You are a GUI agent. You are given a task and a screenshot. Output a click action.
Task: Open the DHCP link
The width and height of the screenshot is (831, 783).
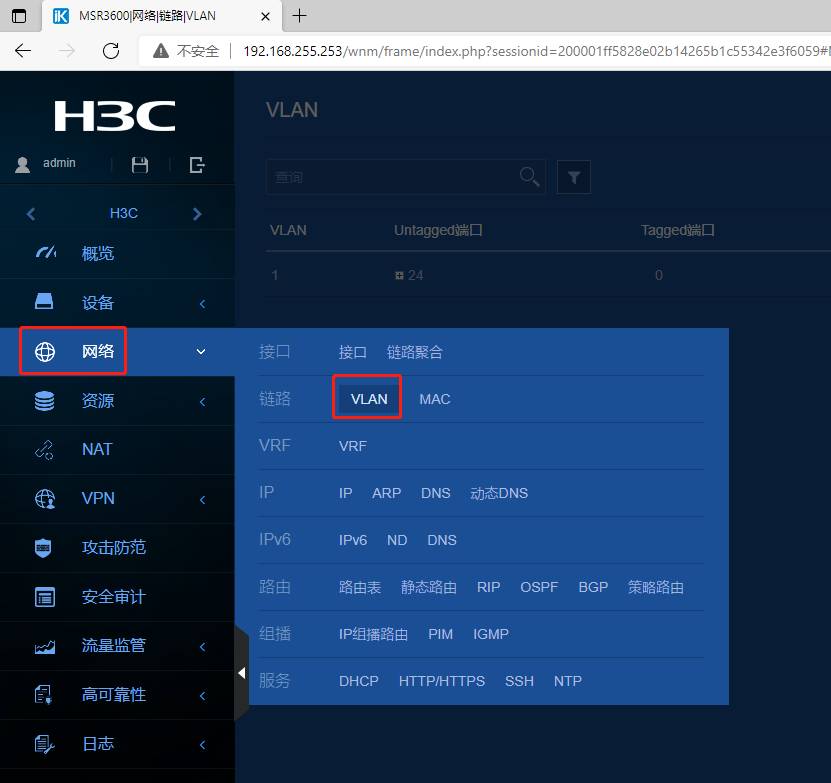pos(358,681)
